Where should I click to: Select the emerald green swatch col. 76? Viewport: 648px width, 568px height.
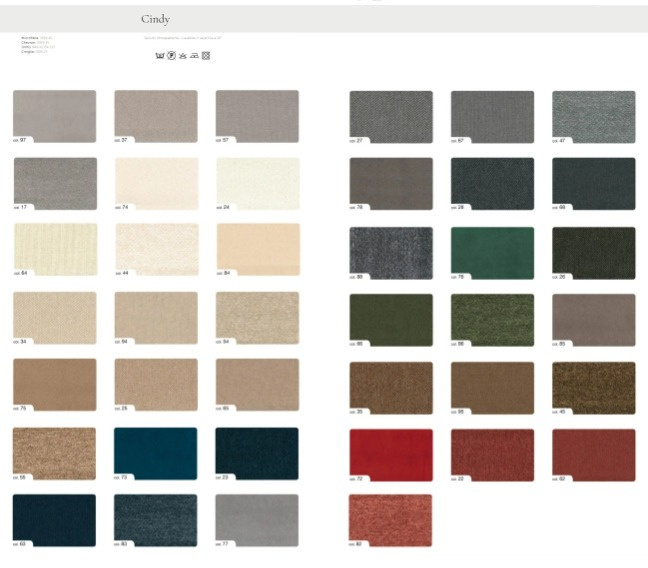(492, 252)
